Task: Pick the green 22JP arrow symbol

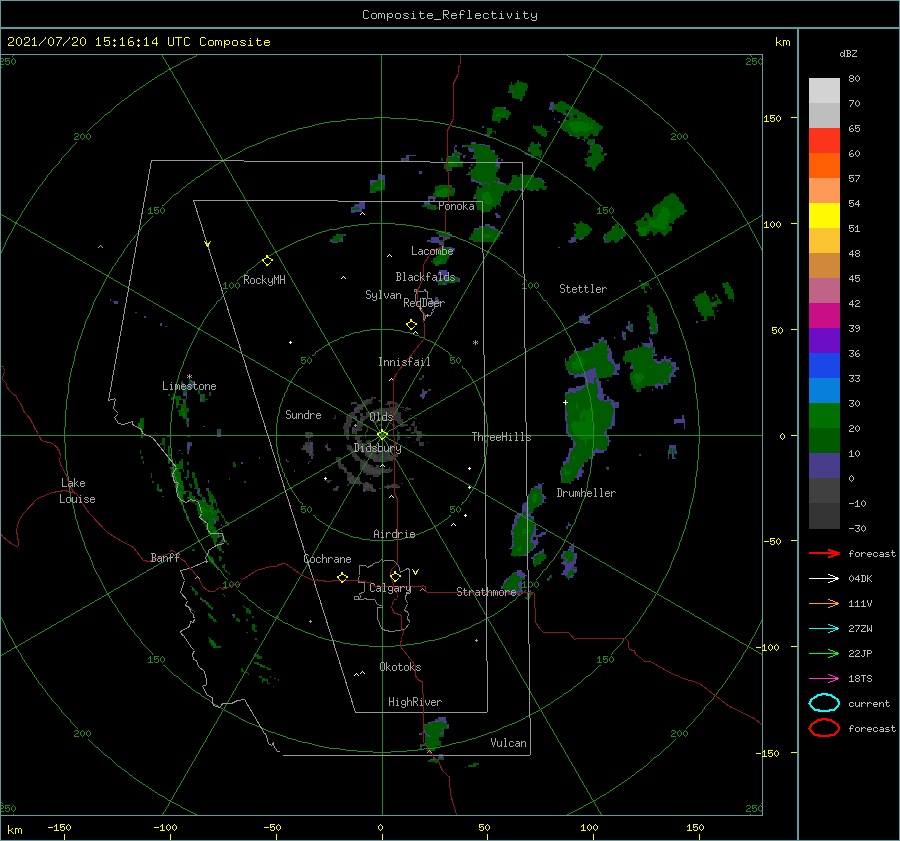Action: [824, 653]
